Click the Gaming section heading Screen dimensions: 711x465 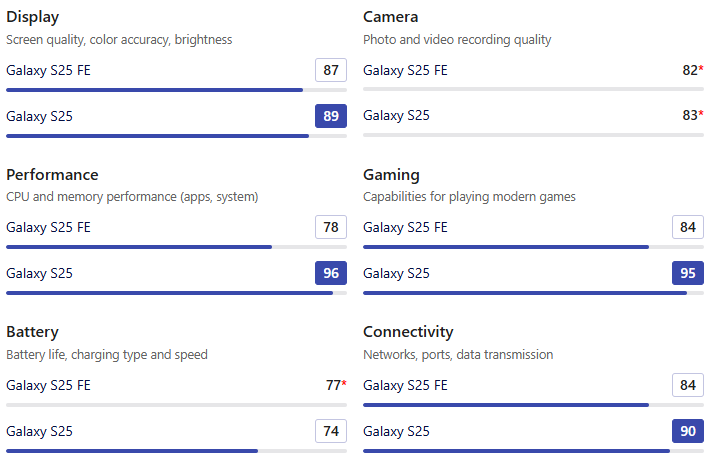[391, 175]
